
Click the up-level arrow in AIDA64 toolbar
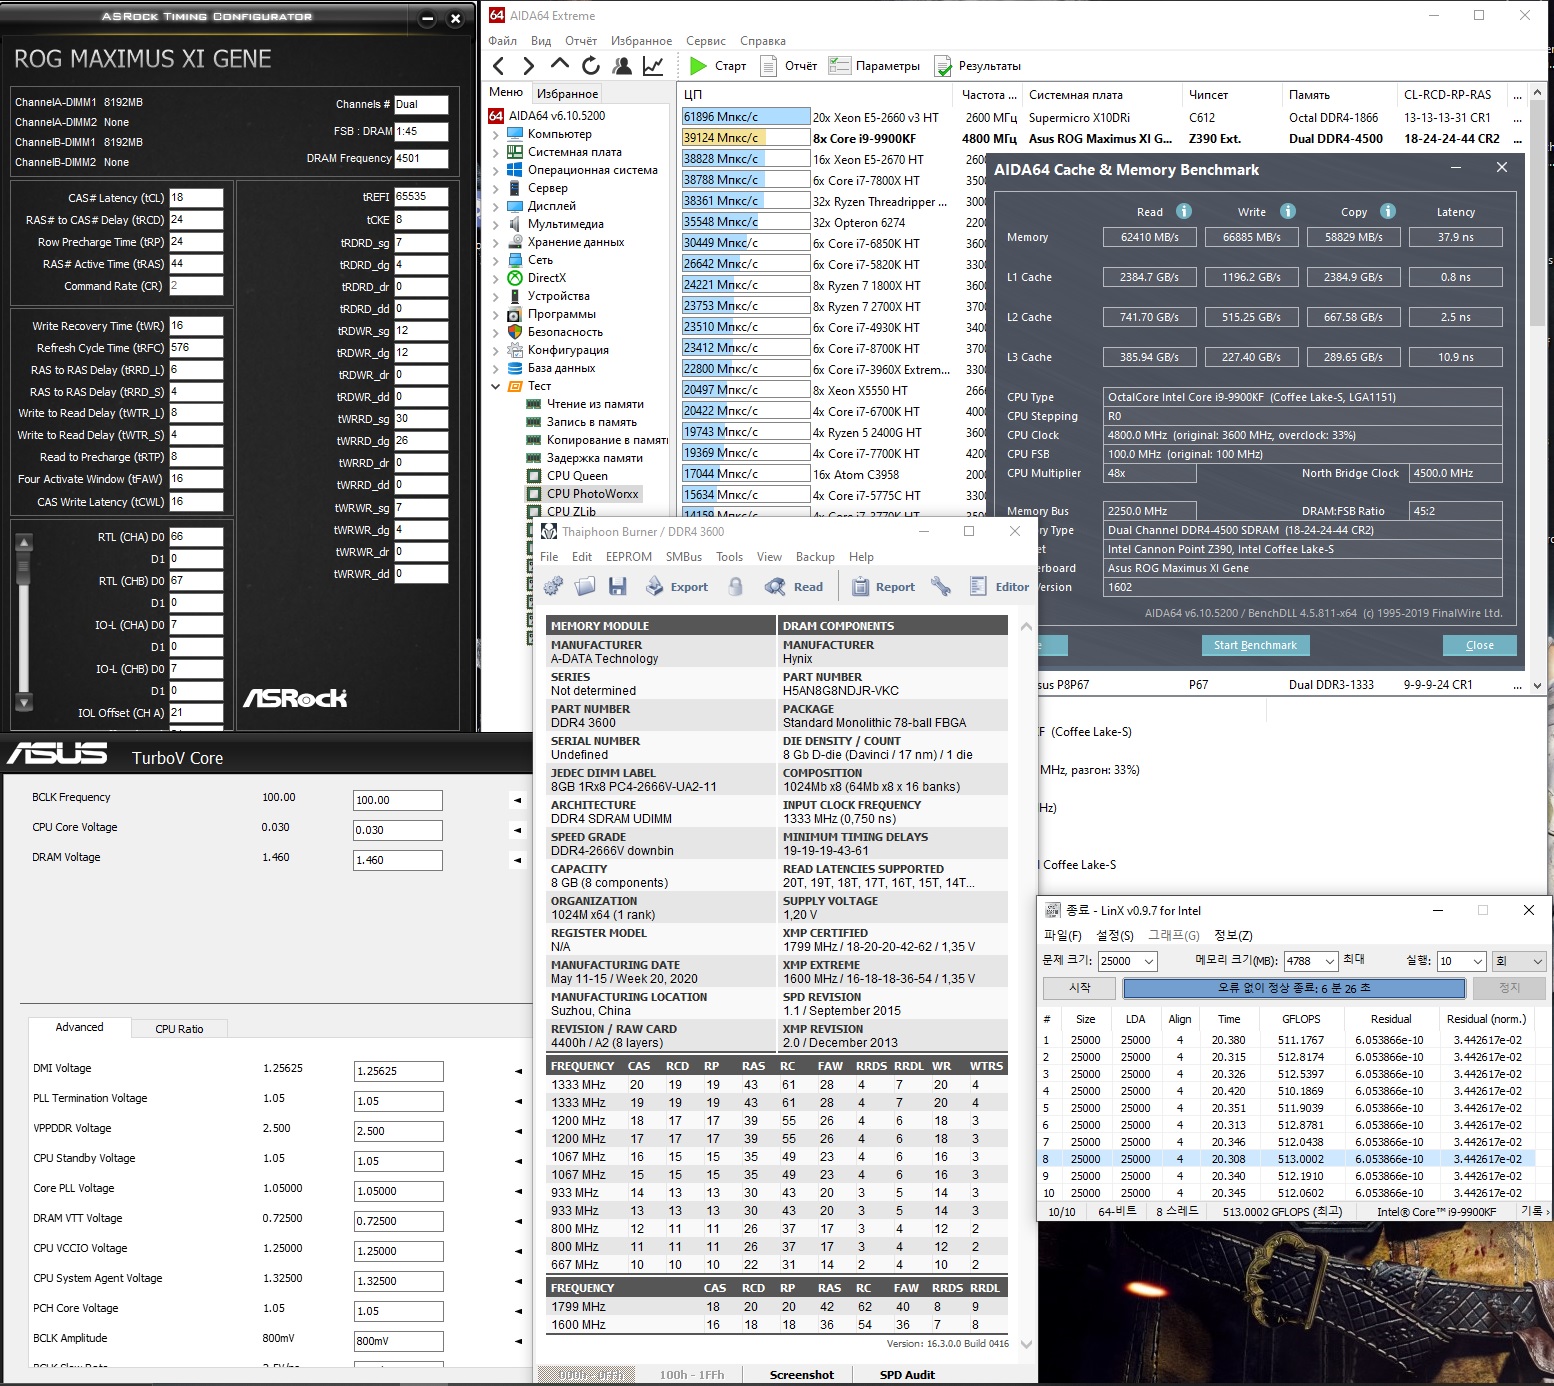[x=560, y=65]
